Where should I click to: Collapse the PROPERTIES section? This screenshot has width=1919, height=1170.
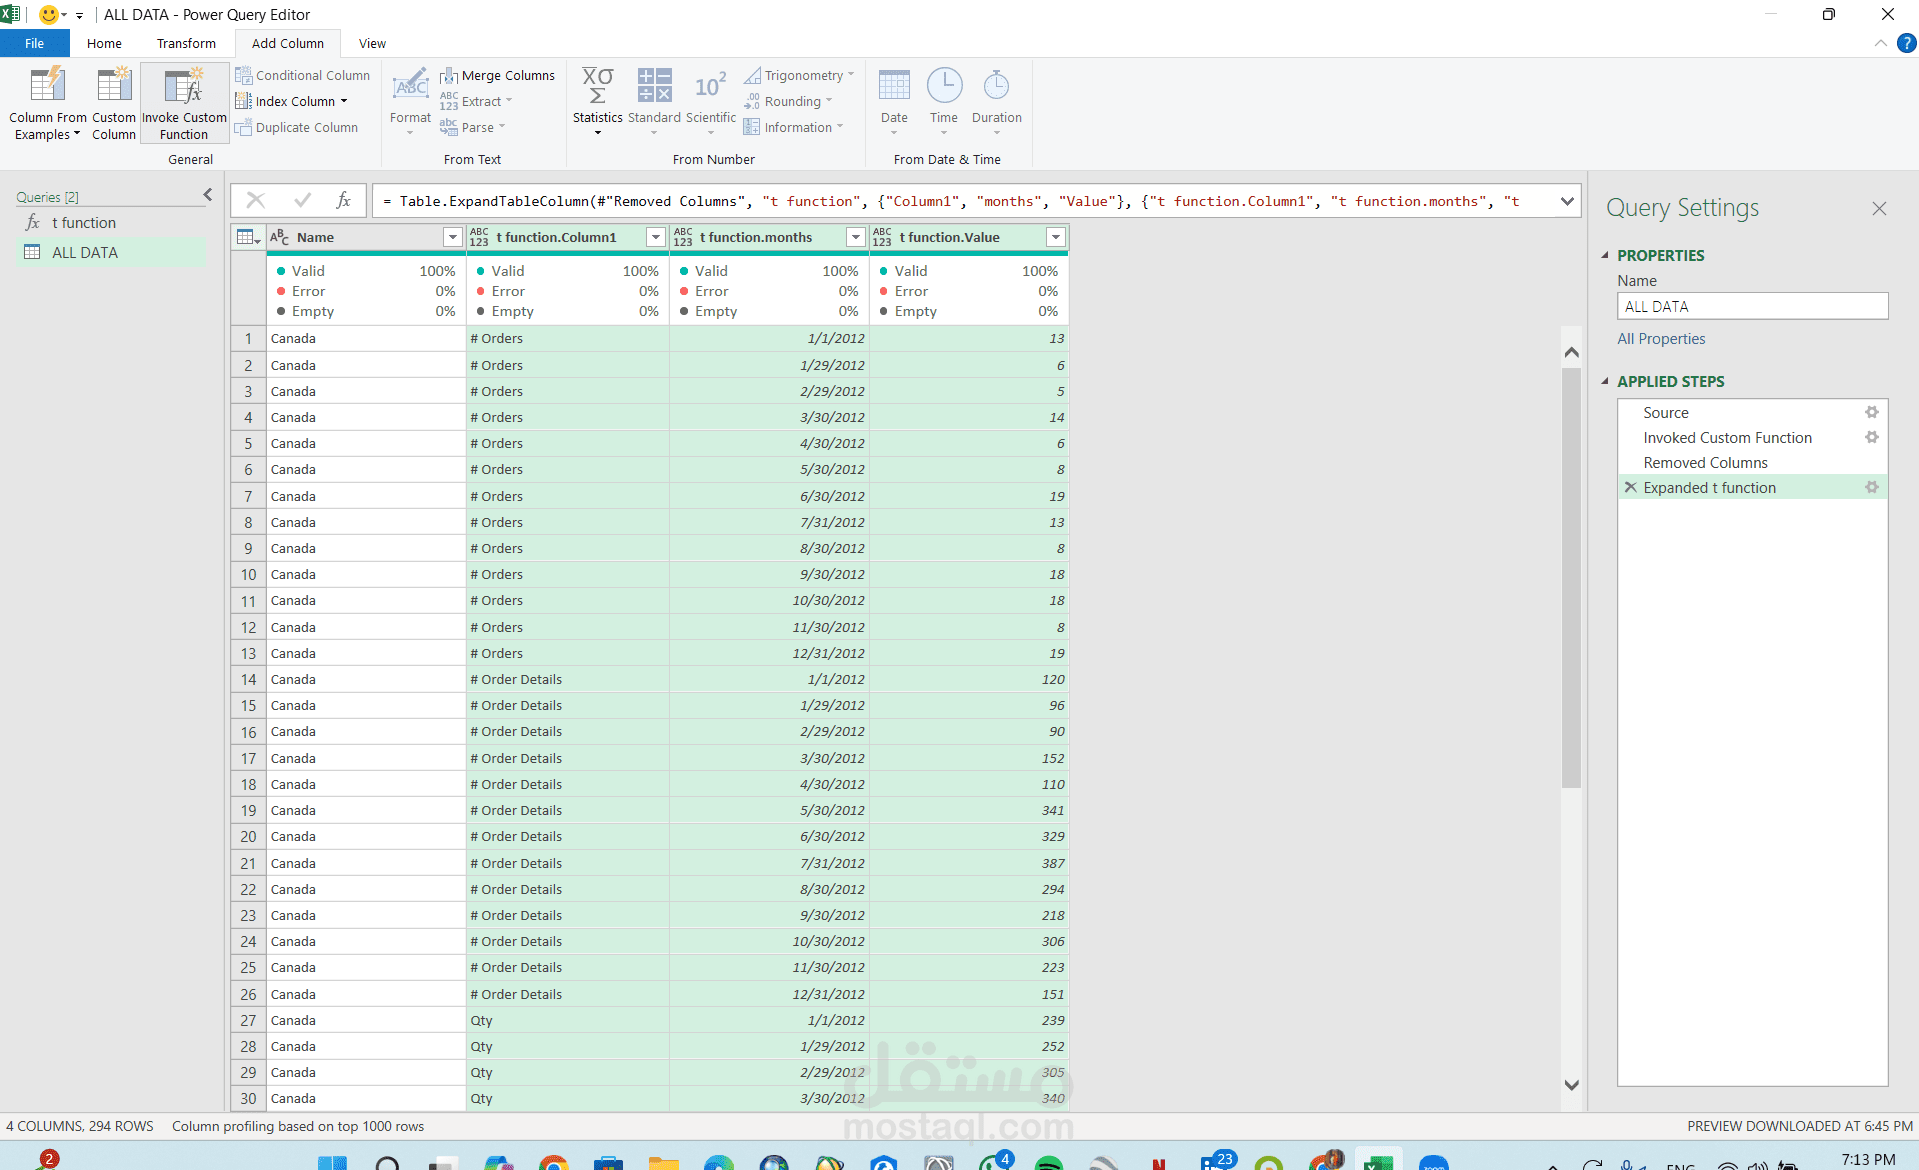point(1604,255)
